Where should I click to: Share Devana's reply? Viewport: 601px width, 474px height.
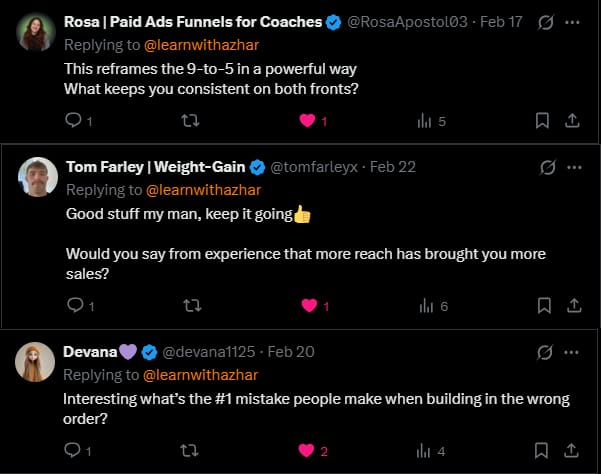[x=572, y=451]
